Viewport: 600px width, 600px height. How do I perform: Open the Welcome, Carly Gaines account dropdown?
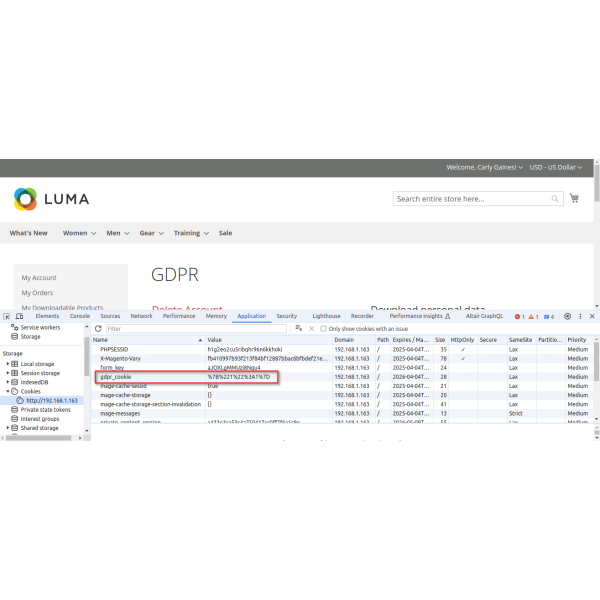pyautogui.click(x=484, y=167)
